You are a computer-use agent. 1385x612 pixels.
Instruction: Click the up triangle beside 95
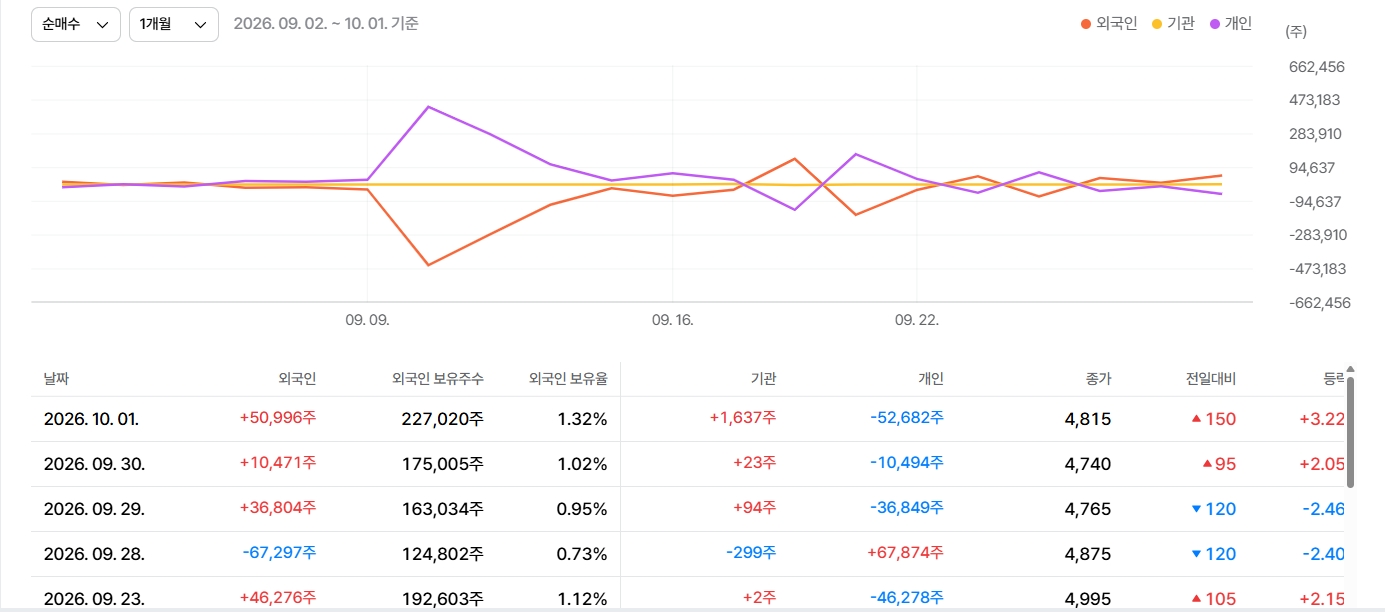(1207, 464)
